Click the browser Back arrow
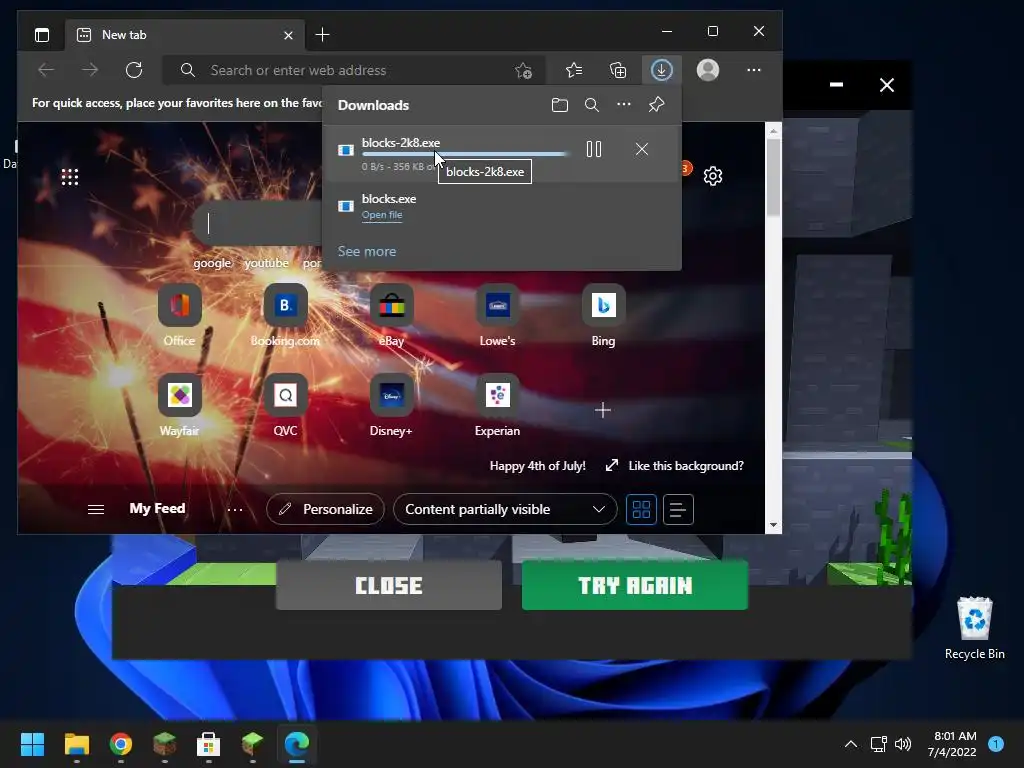 [46, 70]
